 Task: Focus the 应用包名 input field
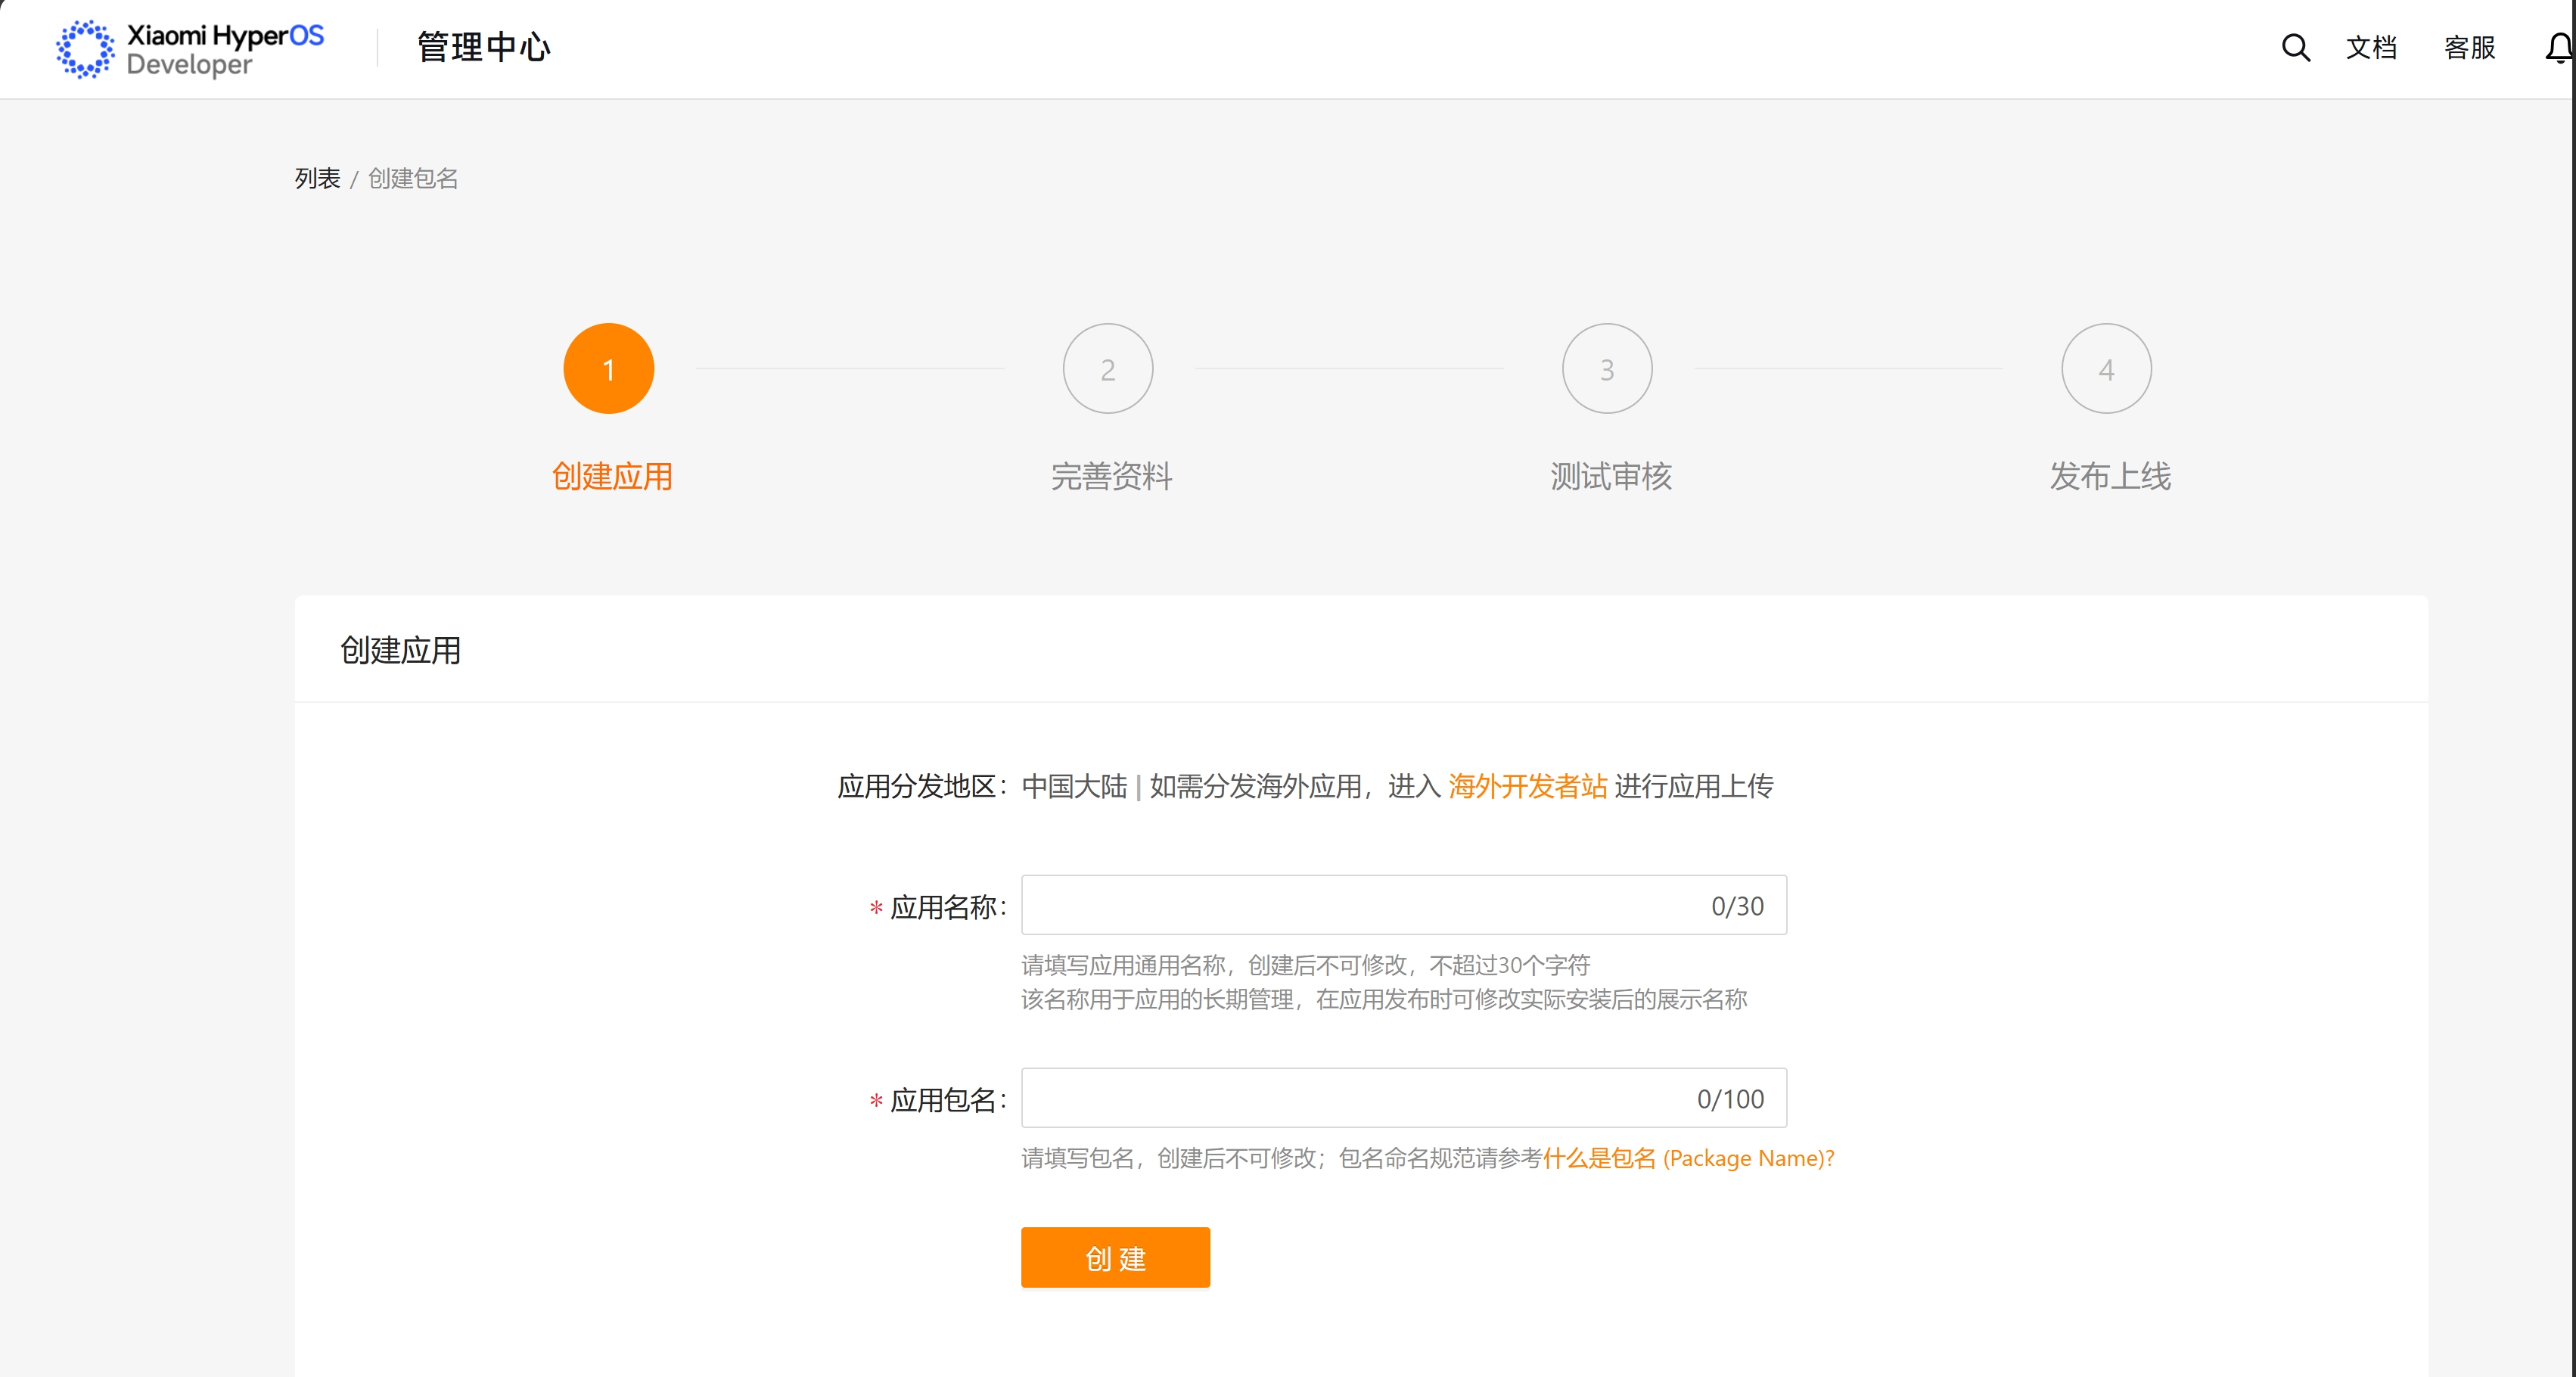coord(1360,1098)
